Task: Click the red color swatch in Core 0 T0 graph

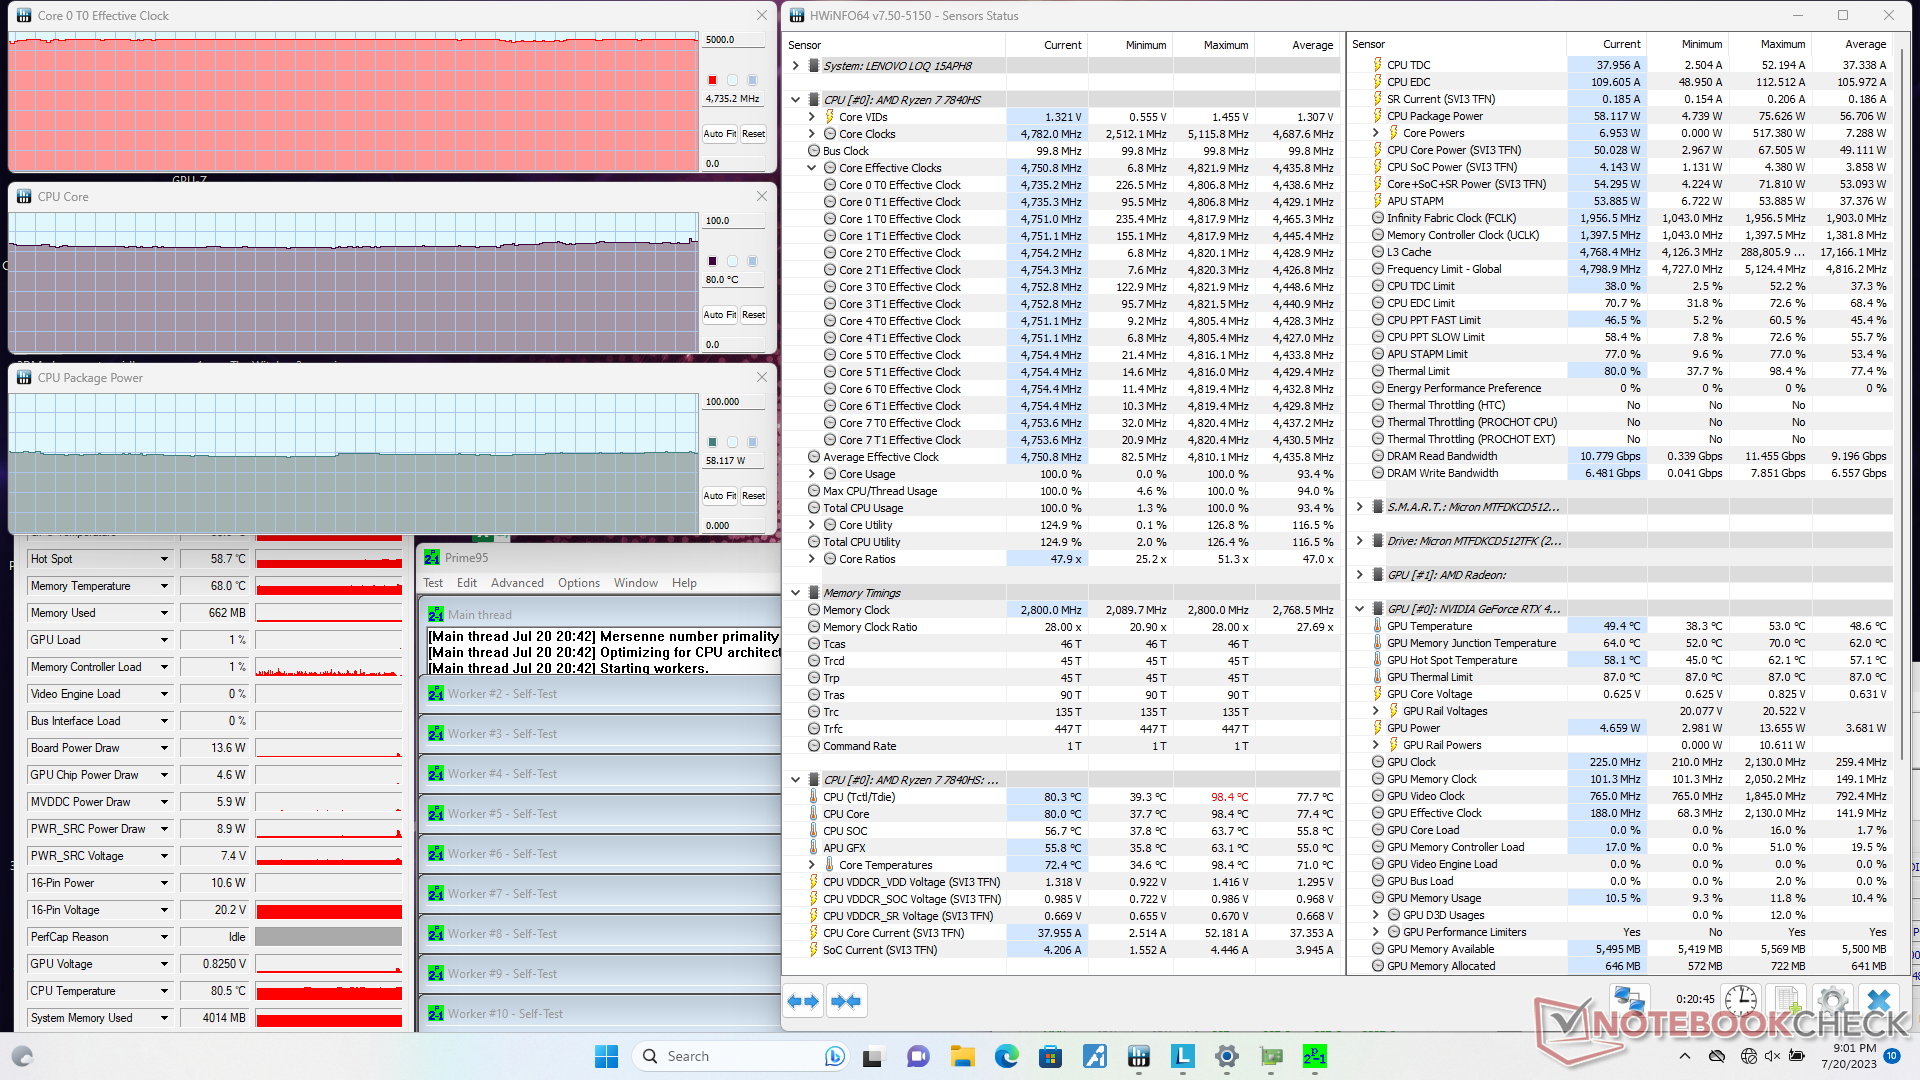Action: click(712, 80)
